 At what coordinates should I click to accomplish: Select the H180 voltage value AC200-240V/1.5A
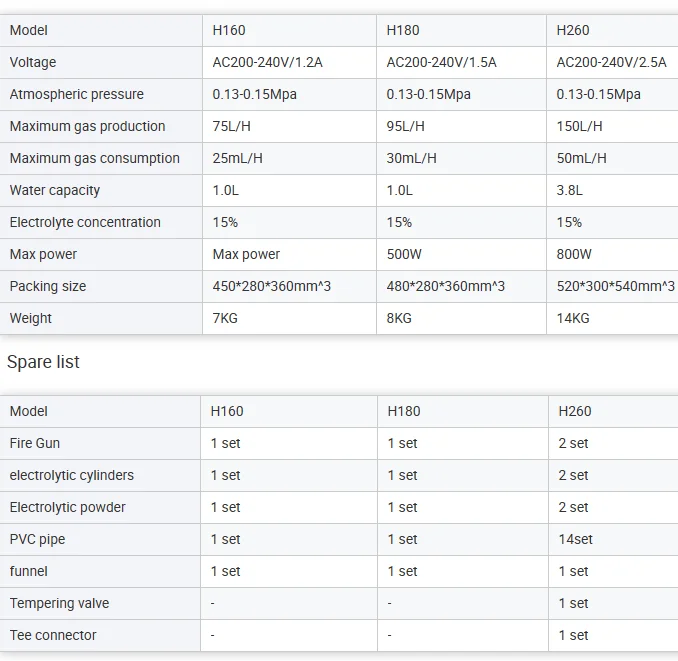pos(441,62)
